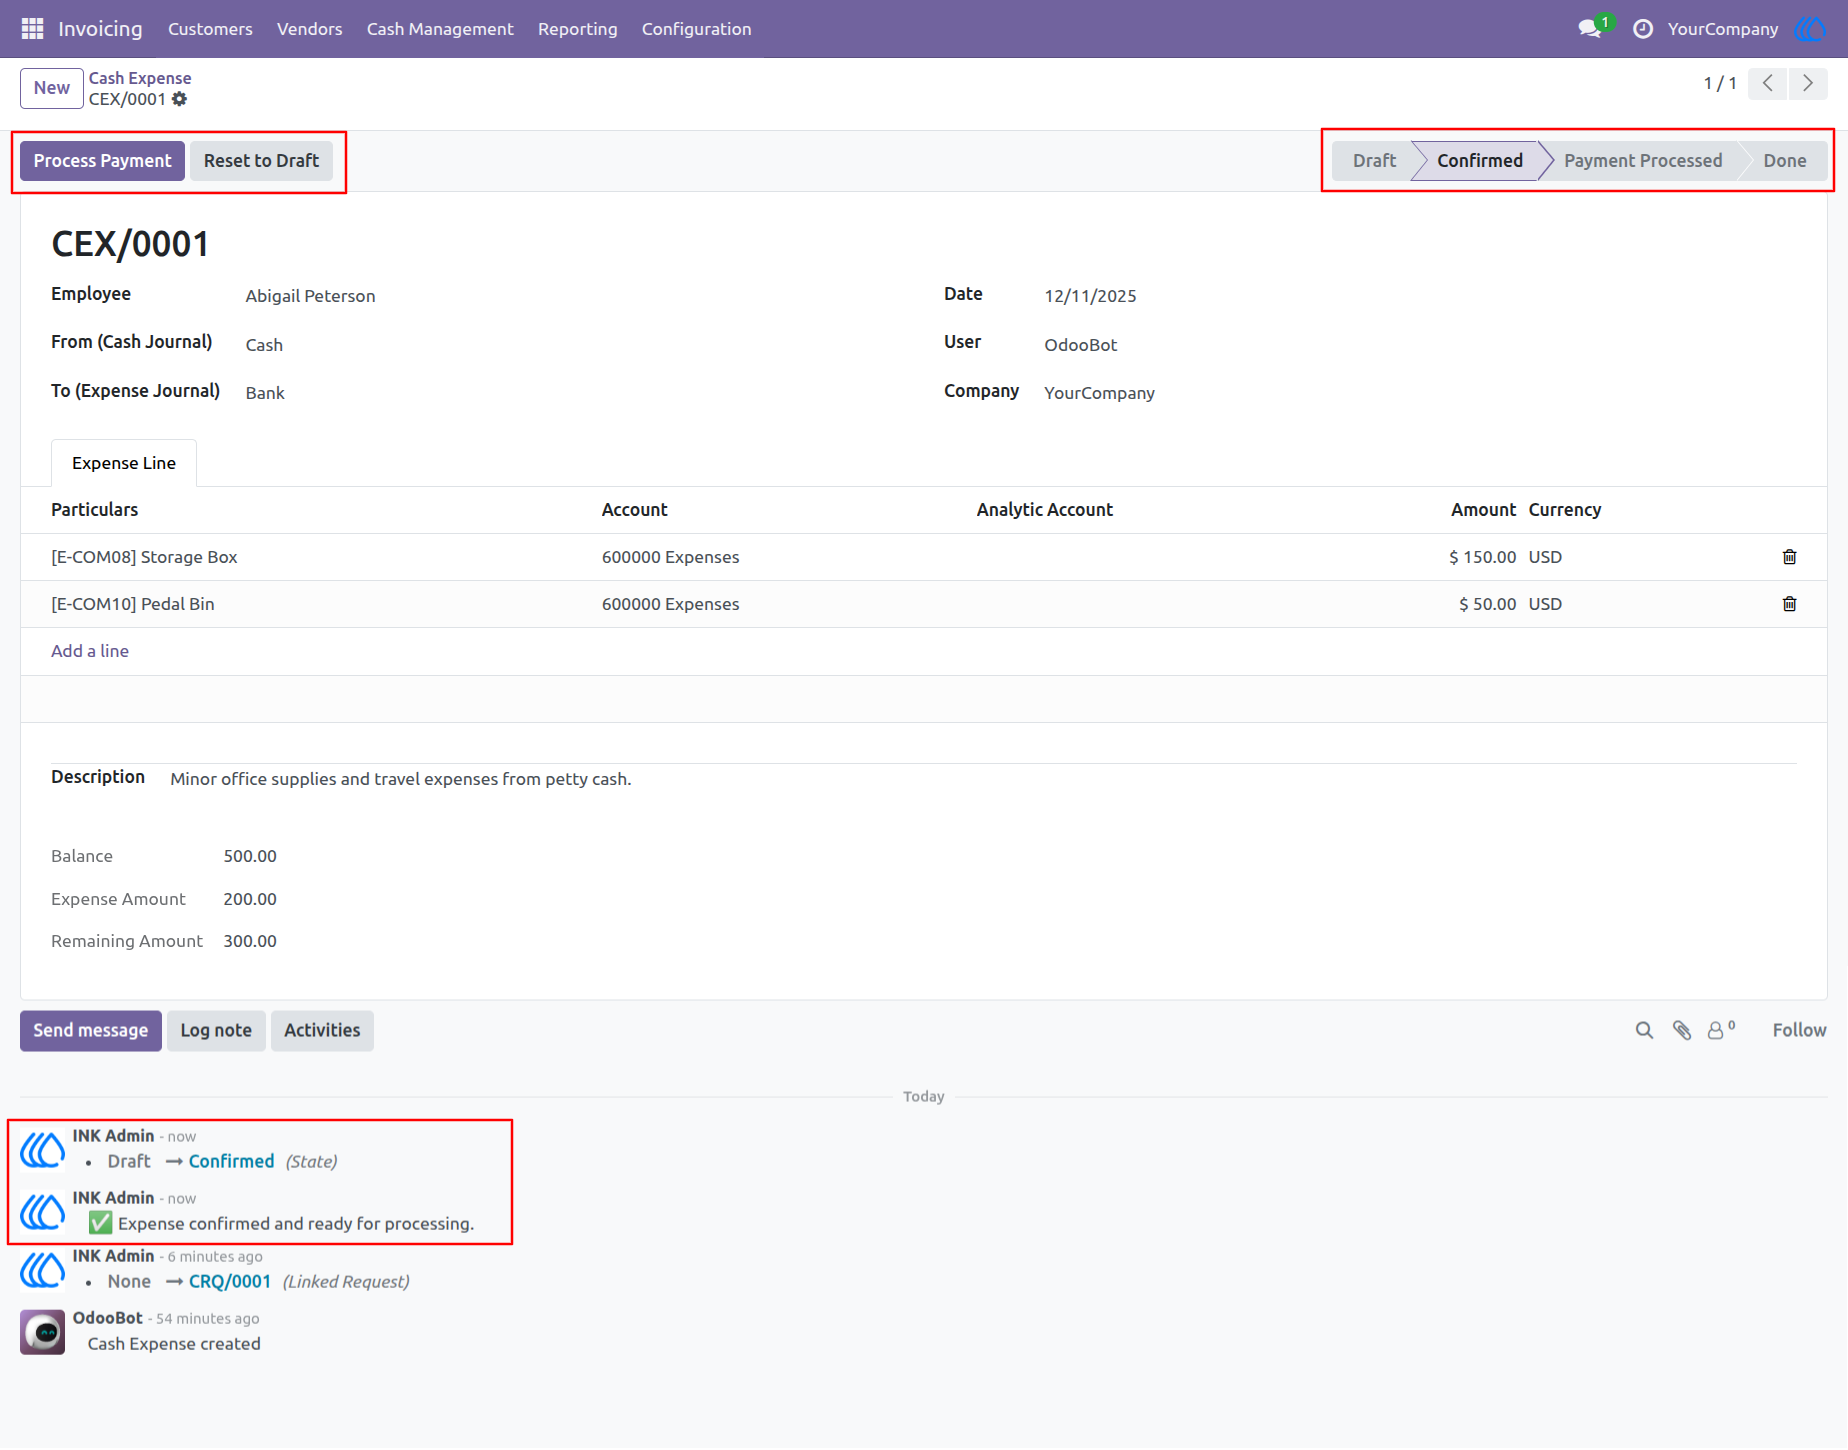This screenshot has height=1450, width=1848.
Task: Click the attachments paperclip icon
Action: [x=1682, y=1031]
